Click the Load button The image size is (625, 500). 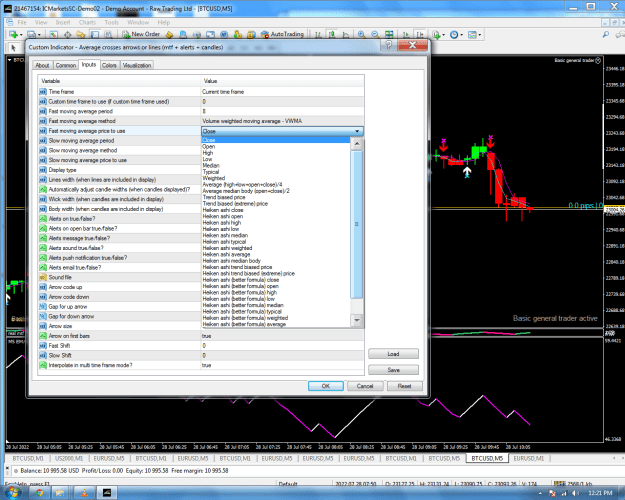393,354
